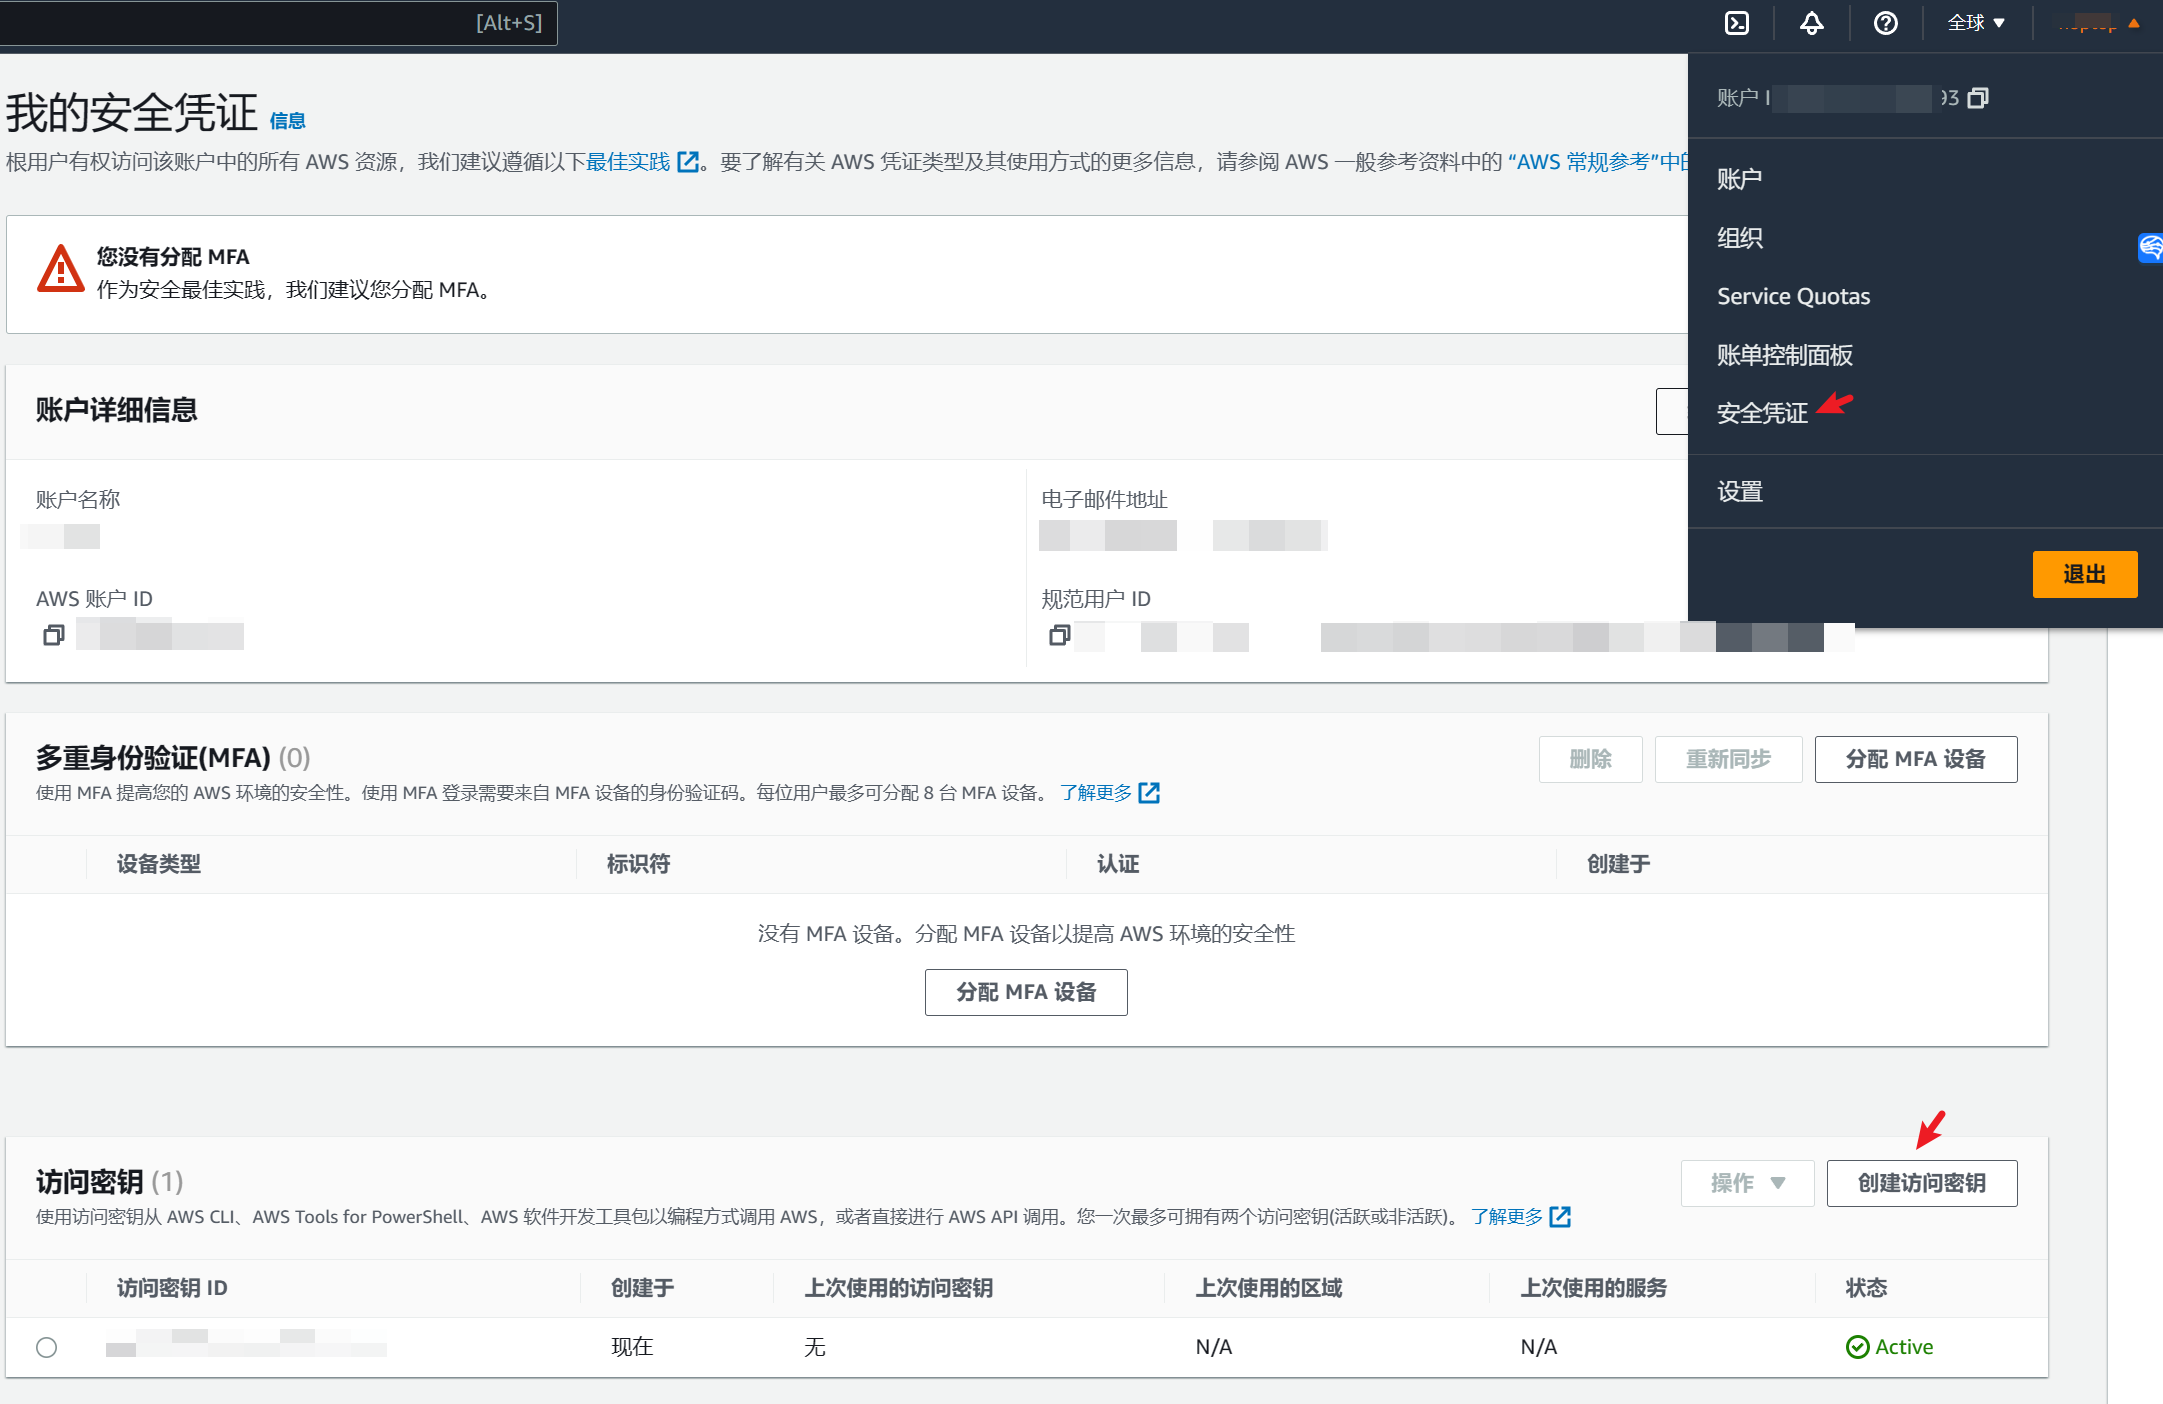2163x1404 pixels.
Task: Select the access key row radio button
Action: click(46, 1347)
